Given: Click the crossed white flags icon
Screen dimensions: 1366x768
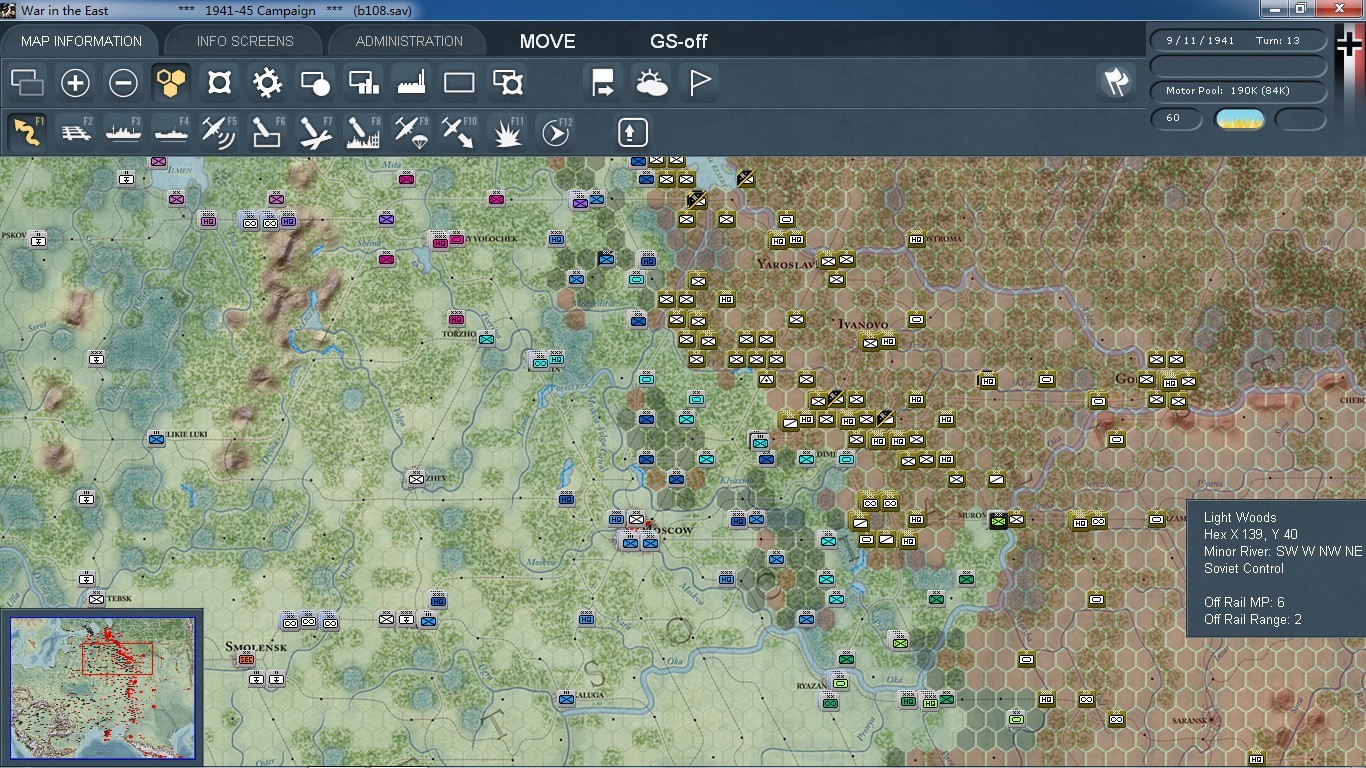Looking at the screenshot, I should click(x=1115, y=82).
